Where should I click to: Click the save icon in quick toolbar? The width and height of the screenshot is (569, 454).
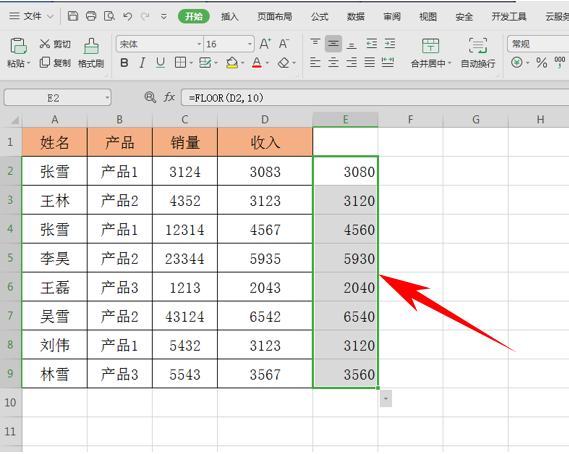pos(73,16)
